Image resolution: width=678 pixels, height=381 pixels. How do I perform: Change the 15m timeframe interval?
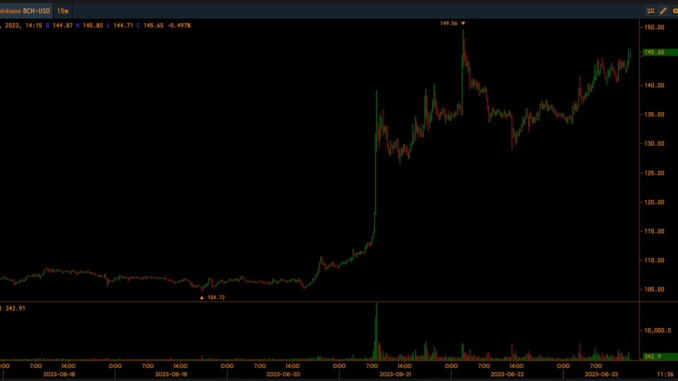pyautogui.click(x=63, y=11)
